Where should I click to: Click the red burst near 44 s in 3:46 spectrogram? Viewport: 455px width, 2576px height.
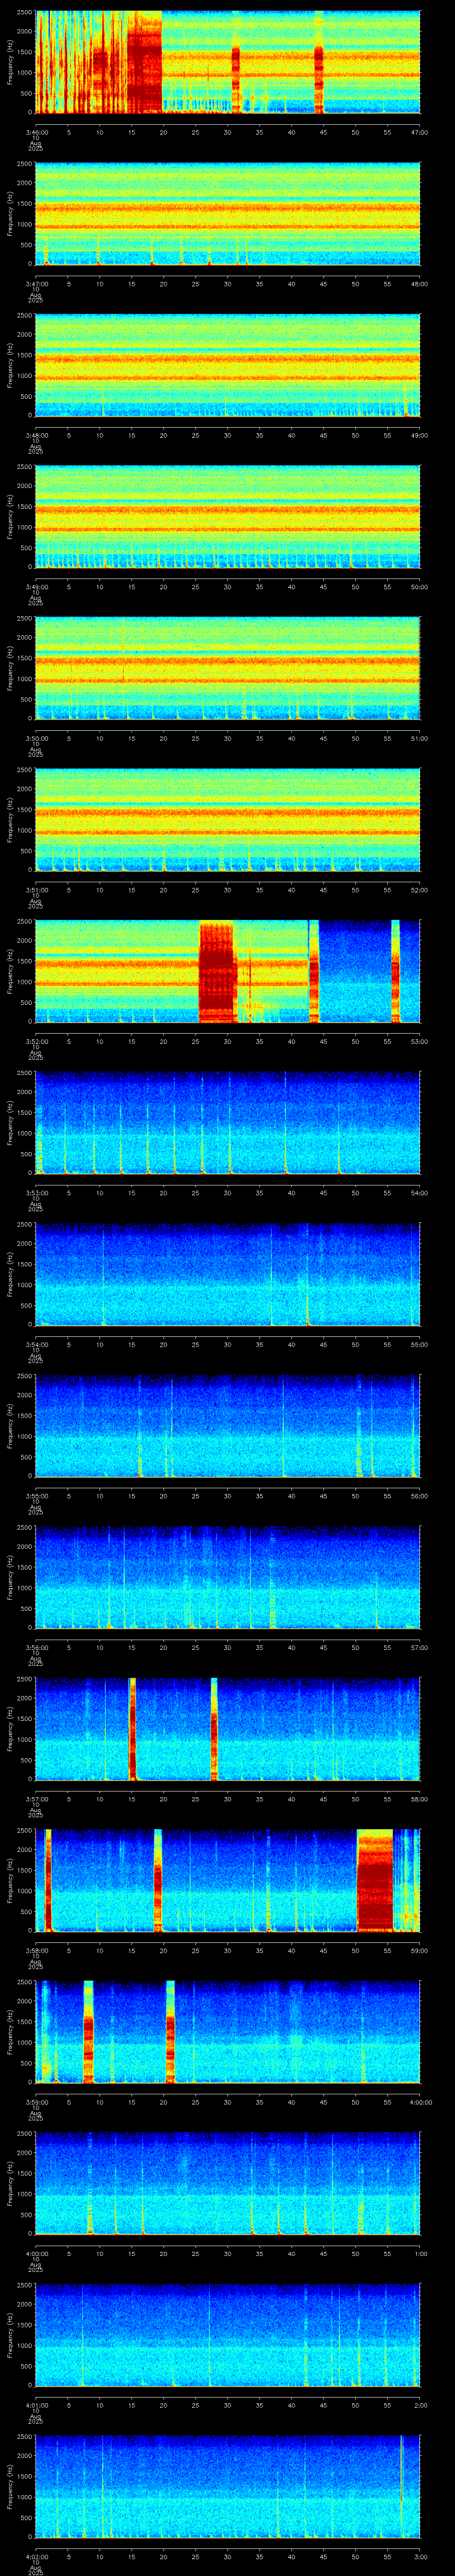click(319, 62)
